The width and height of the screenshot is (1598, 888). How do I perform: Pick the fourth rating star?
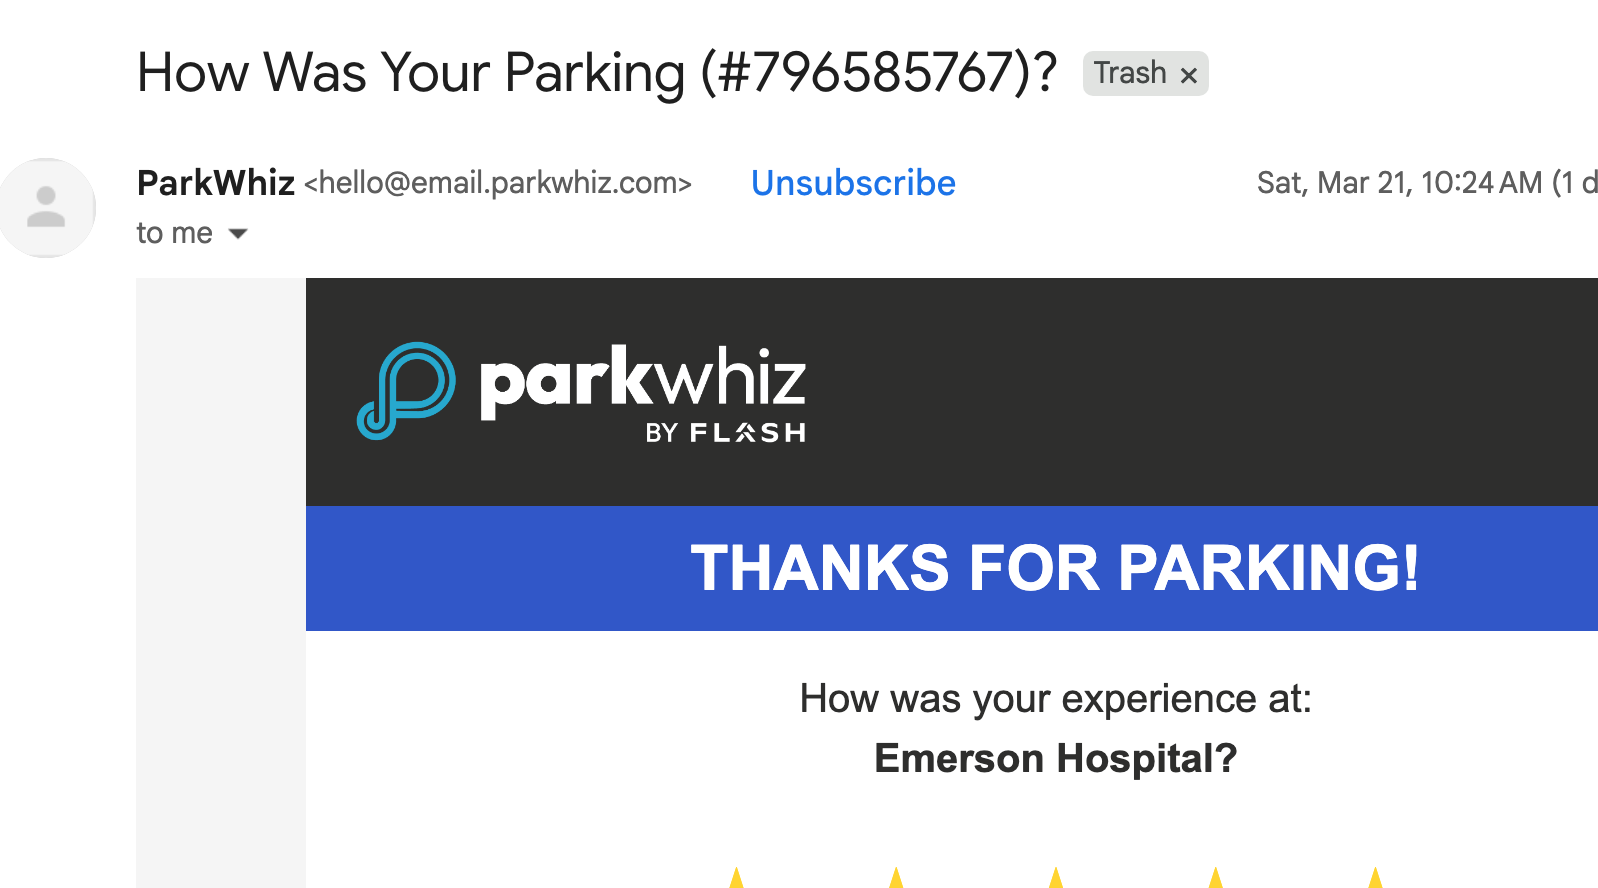click(1216, 878)
